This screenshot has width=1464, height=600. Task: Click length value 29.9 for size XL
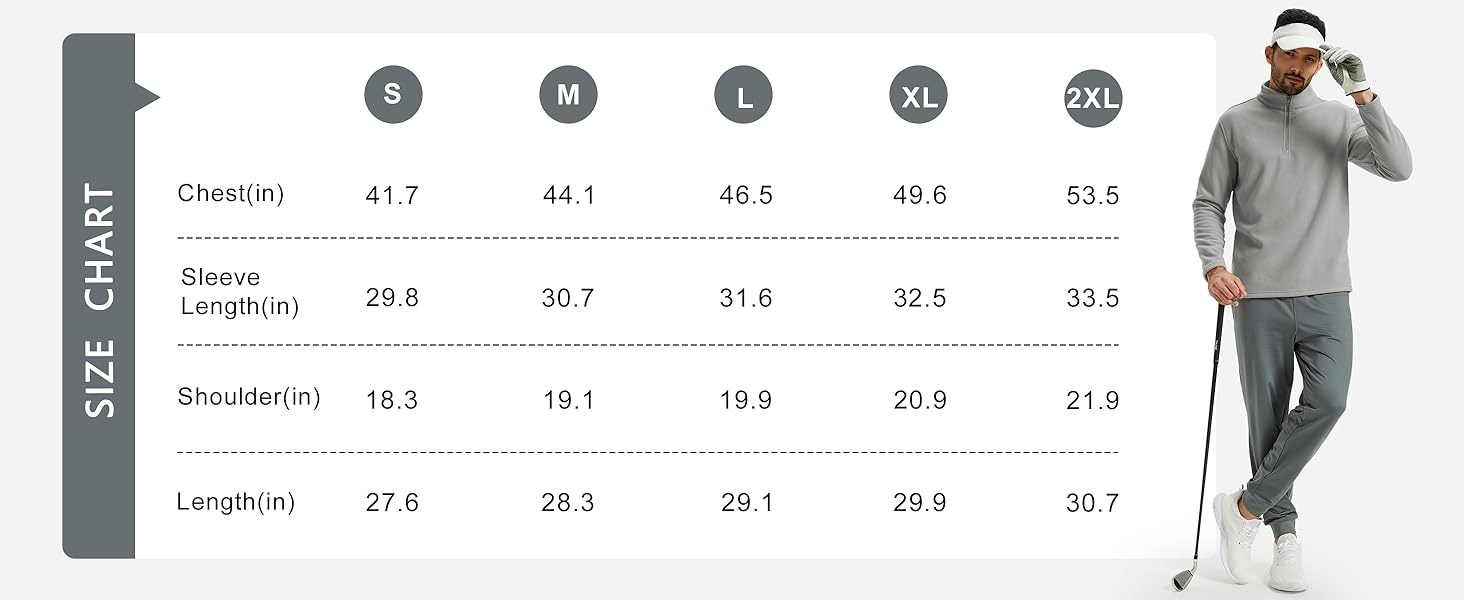tap(919, 503)
